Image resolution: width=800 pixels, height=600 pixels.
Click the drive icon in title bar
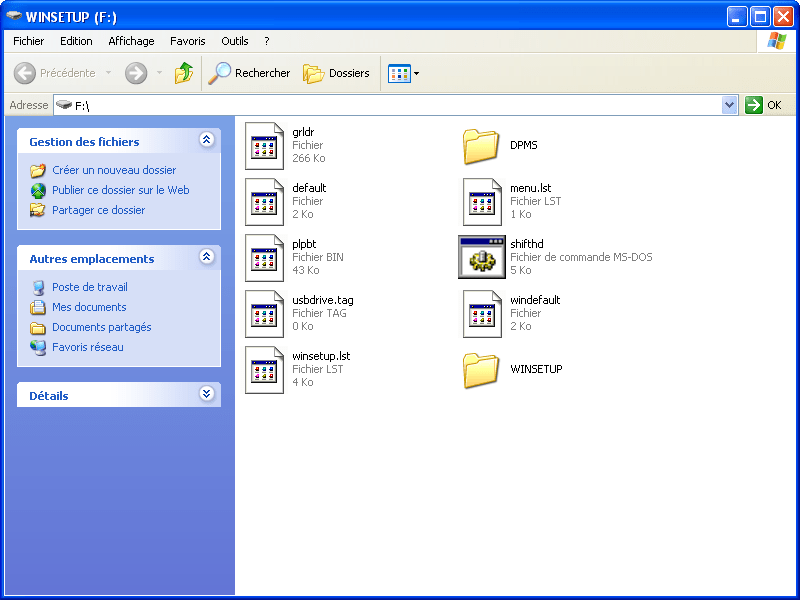(14, 16)
